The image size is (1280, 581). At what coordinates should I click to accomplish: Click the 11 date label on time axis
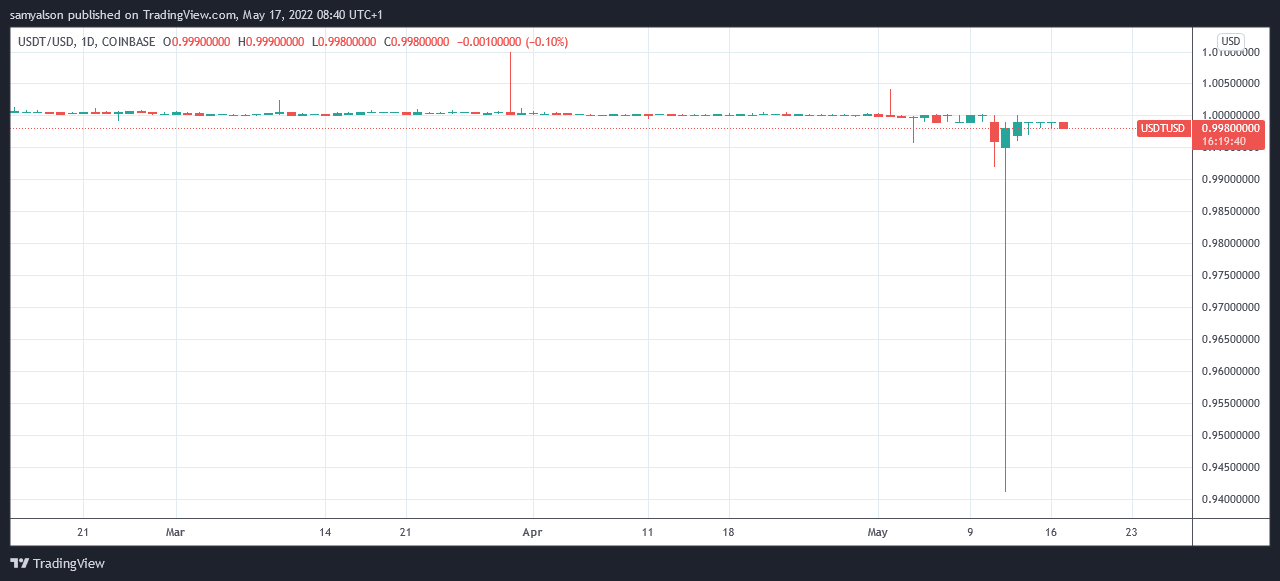pyautogui.click(x=648, y=533)
